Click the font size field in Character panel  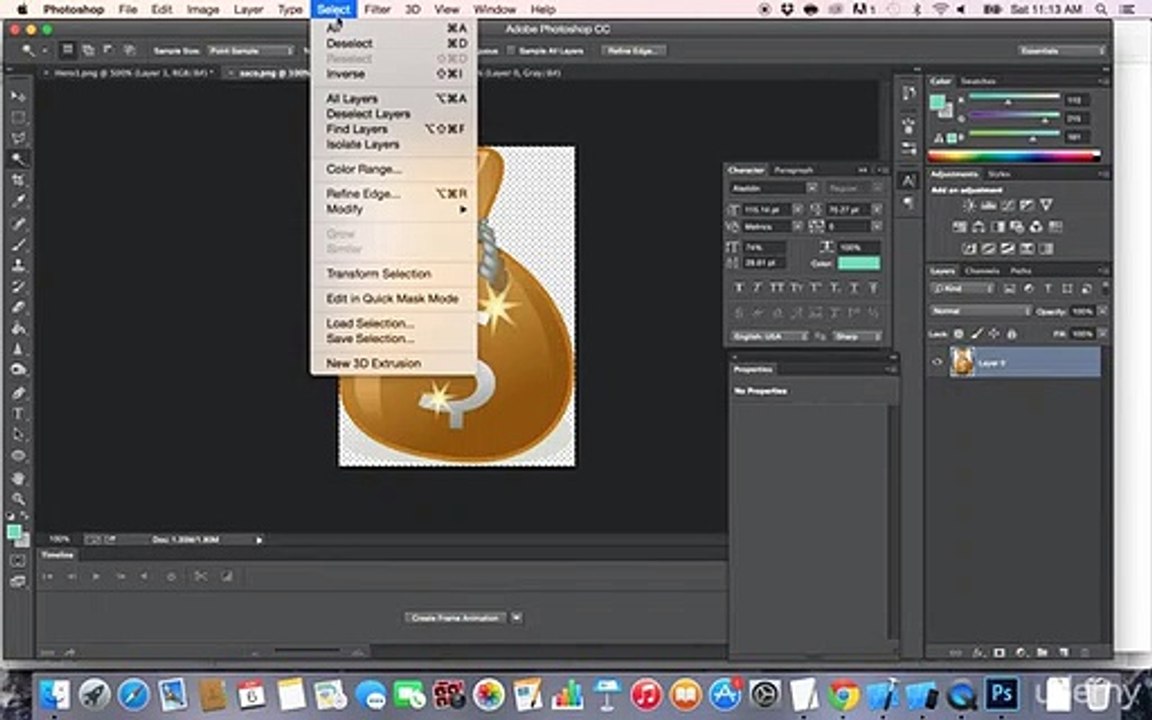[766, 209]
